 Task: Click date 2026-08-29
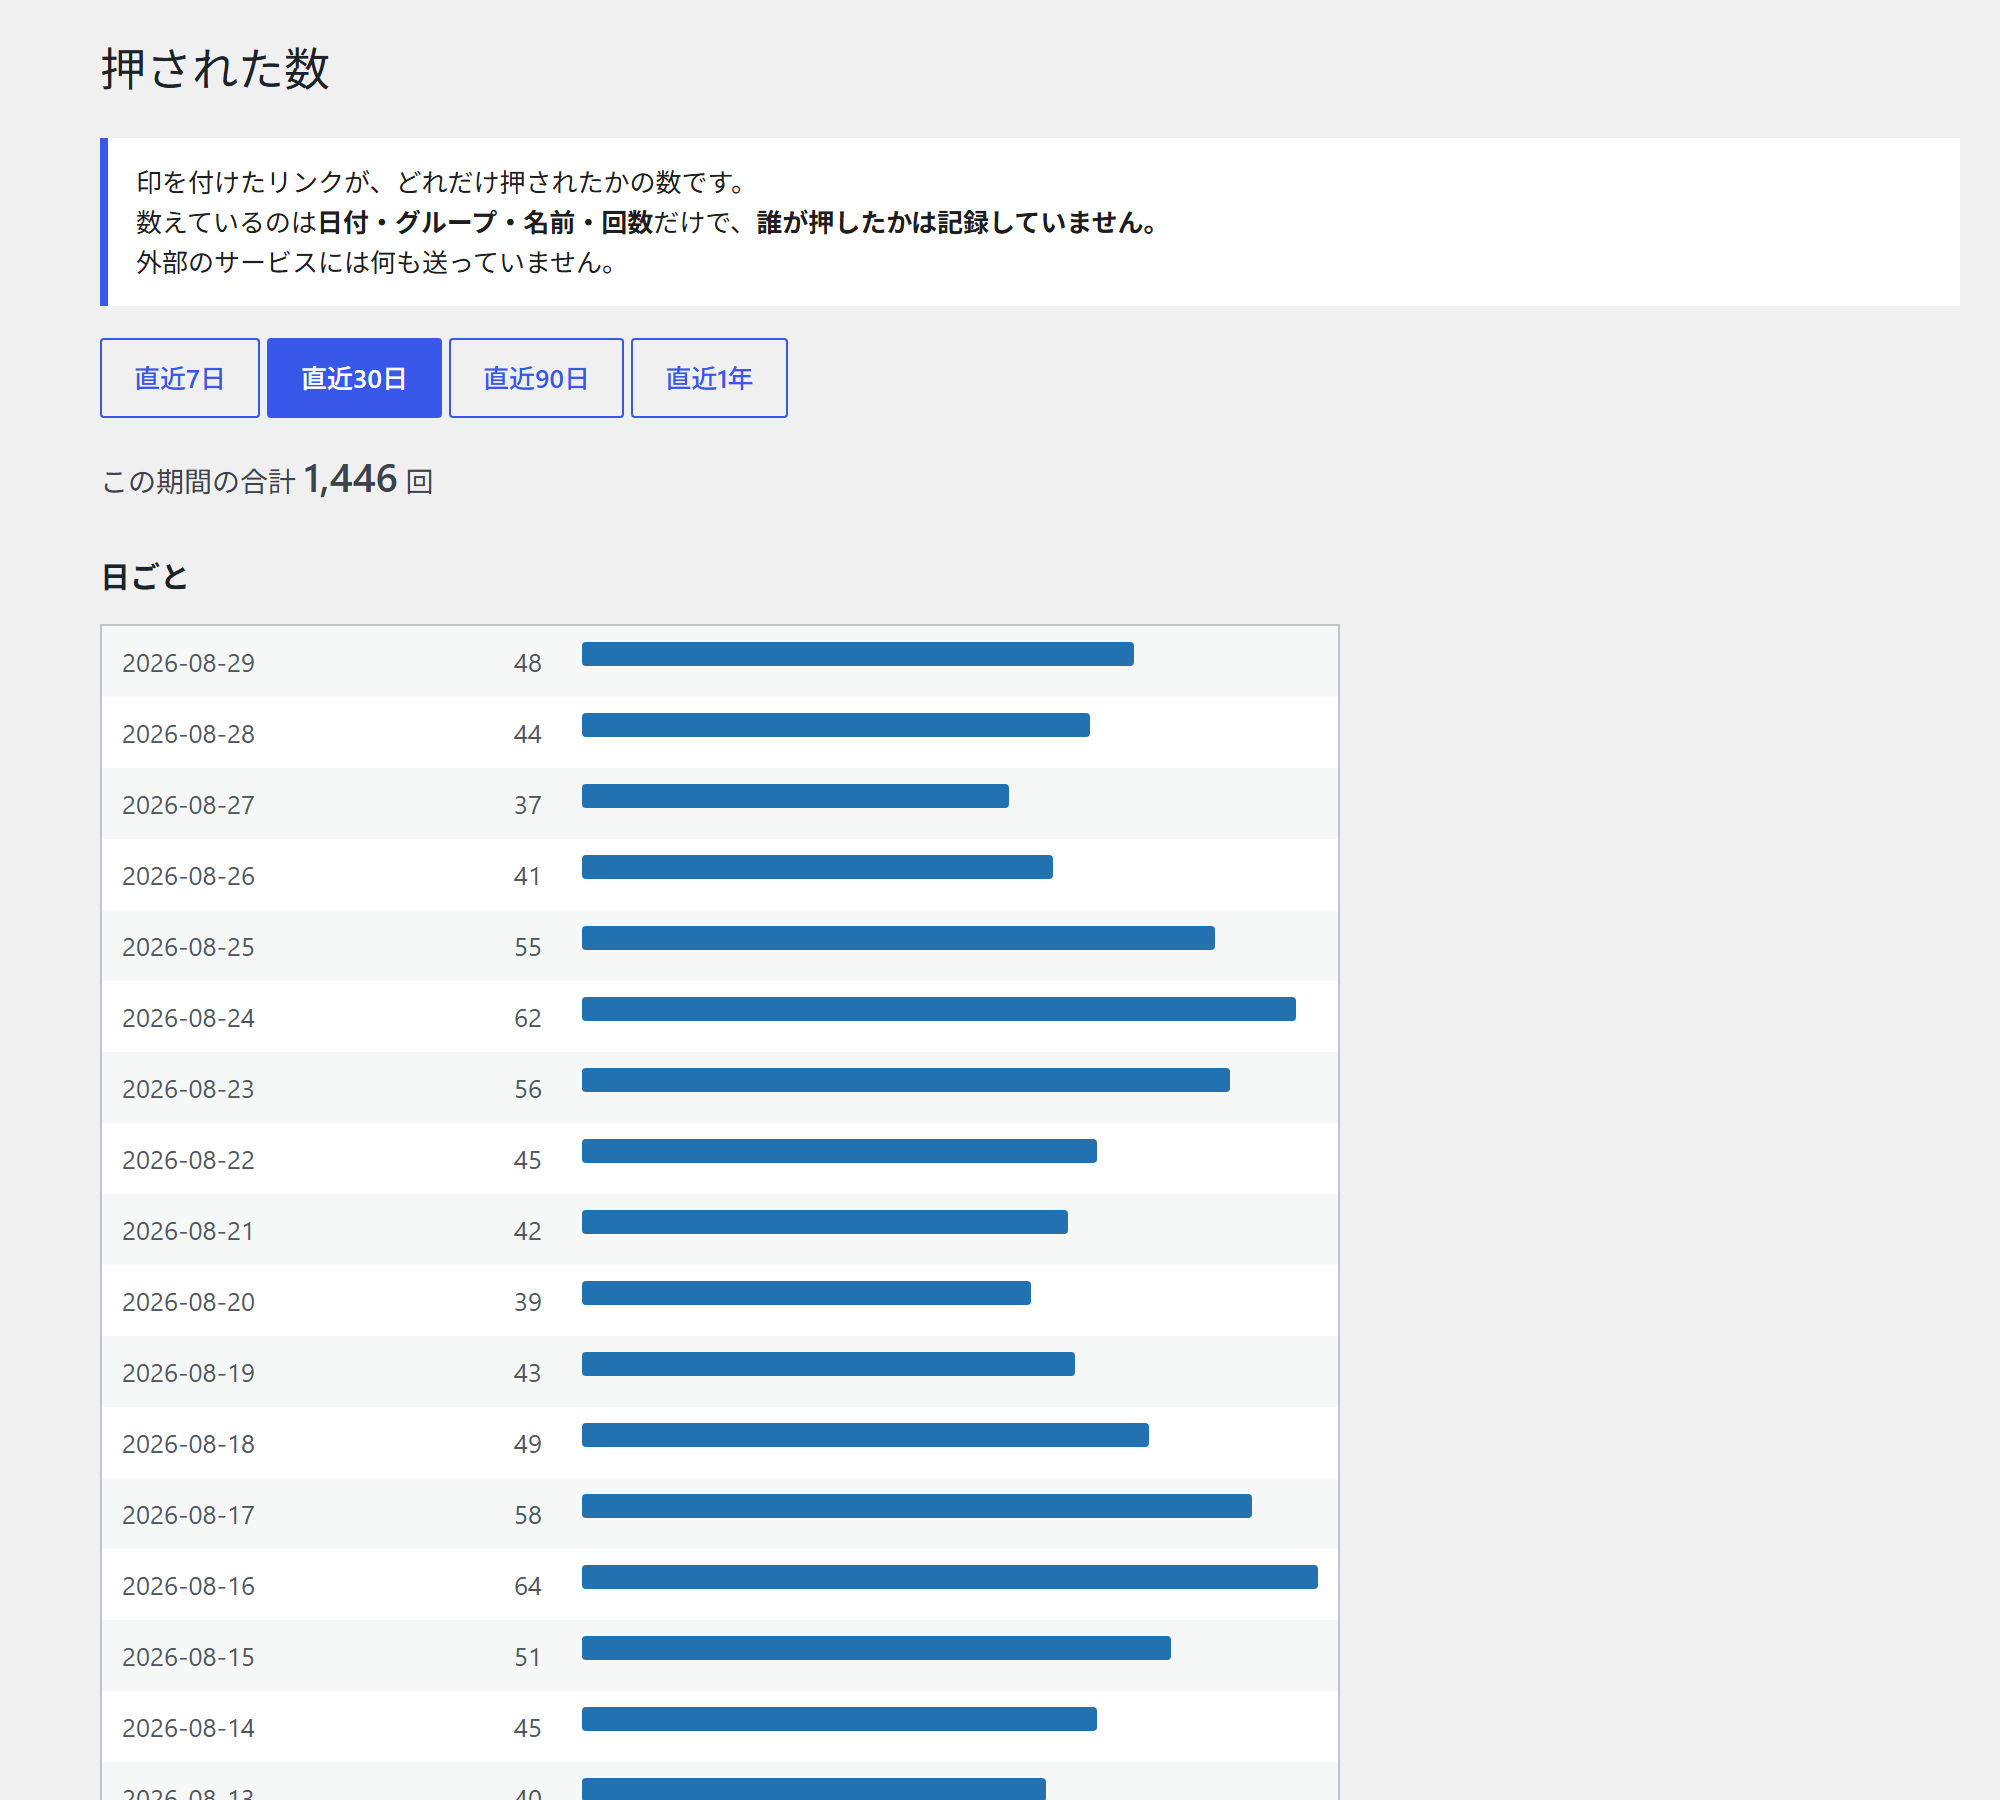[x=188, y=663]
